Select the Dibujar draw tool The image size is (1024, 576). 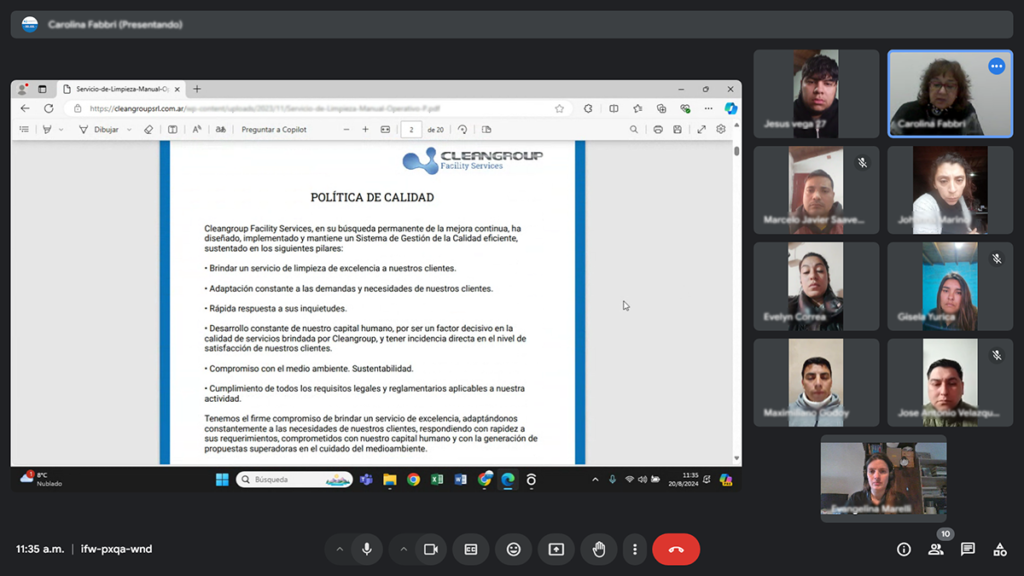(99, 129)
